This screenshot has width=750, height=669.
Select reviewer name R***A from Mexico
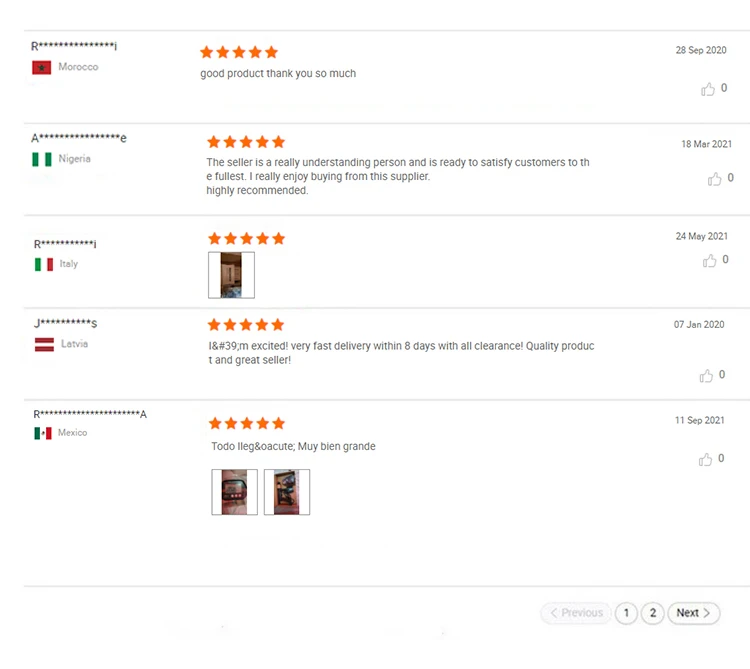(x=90, y=414)
